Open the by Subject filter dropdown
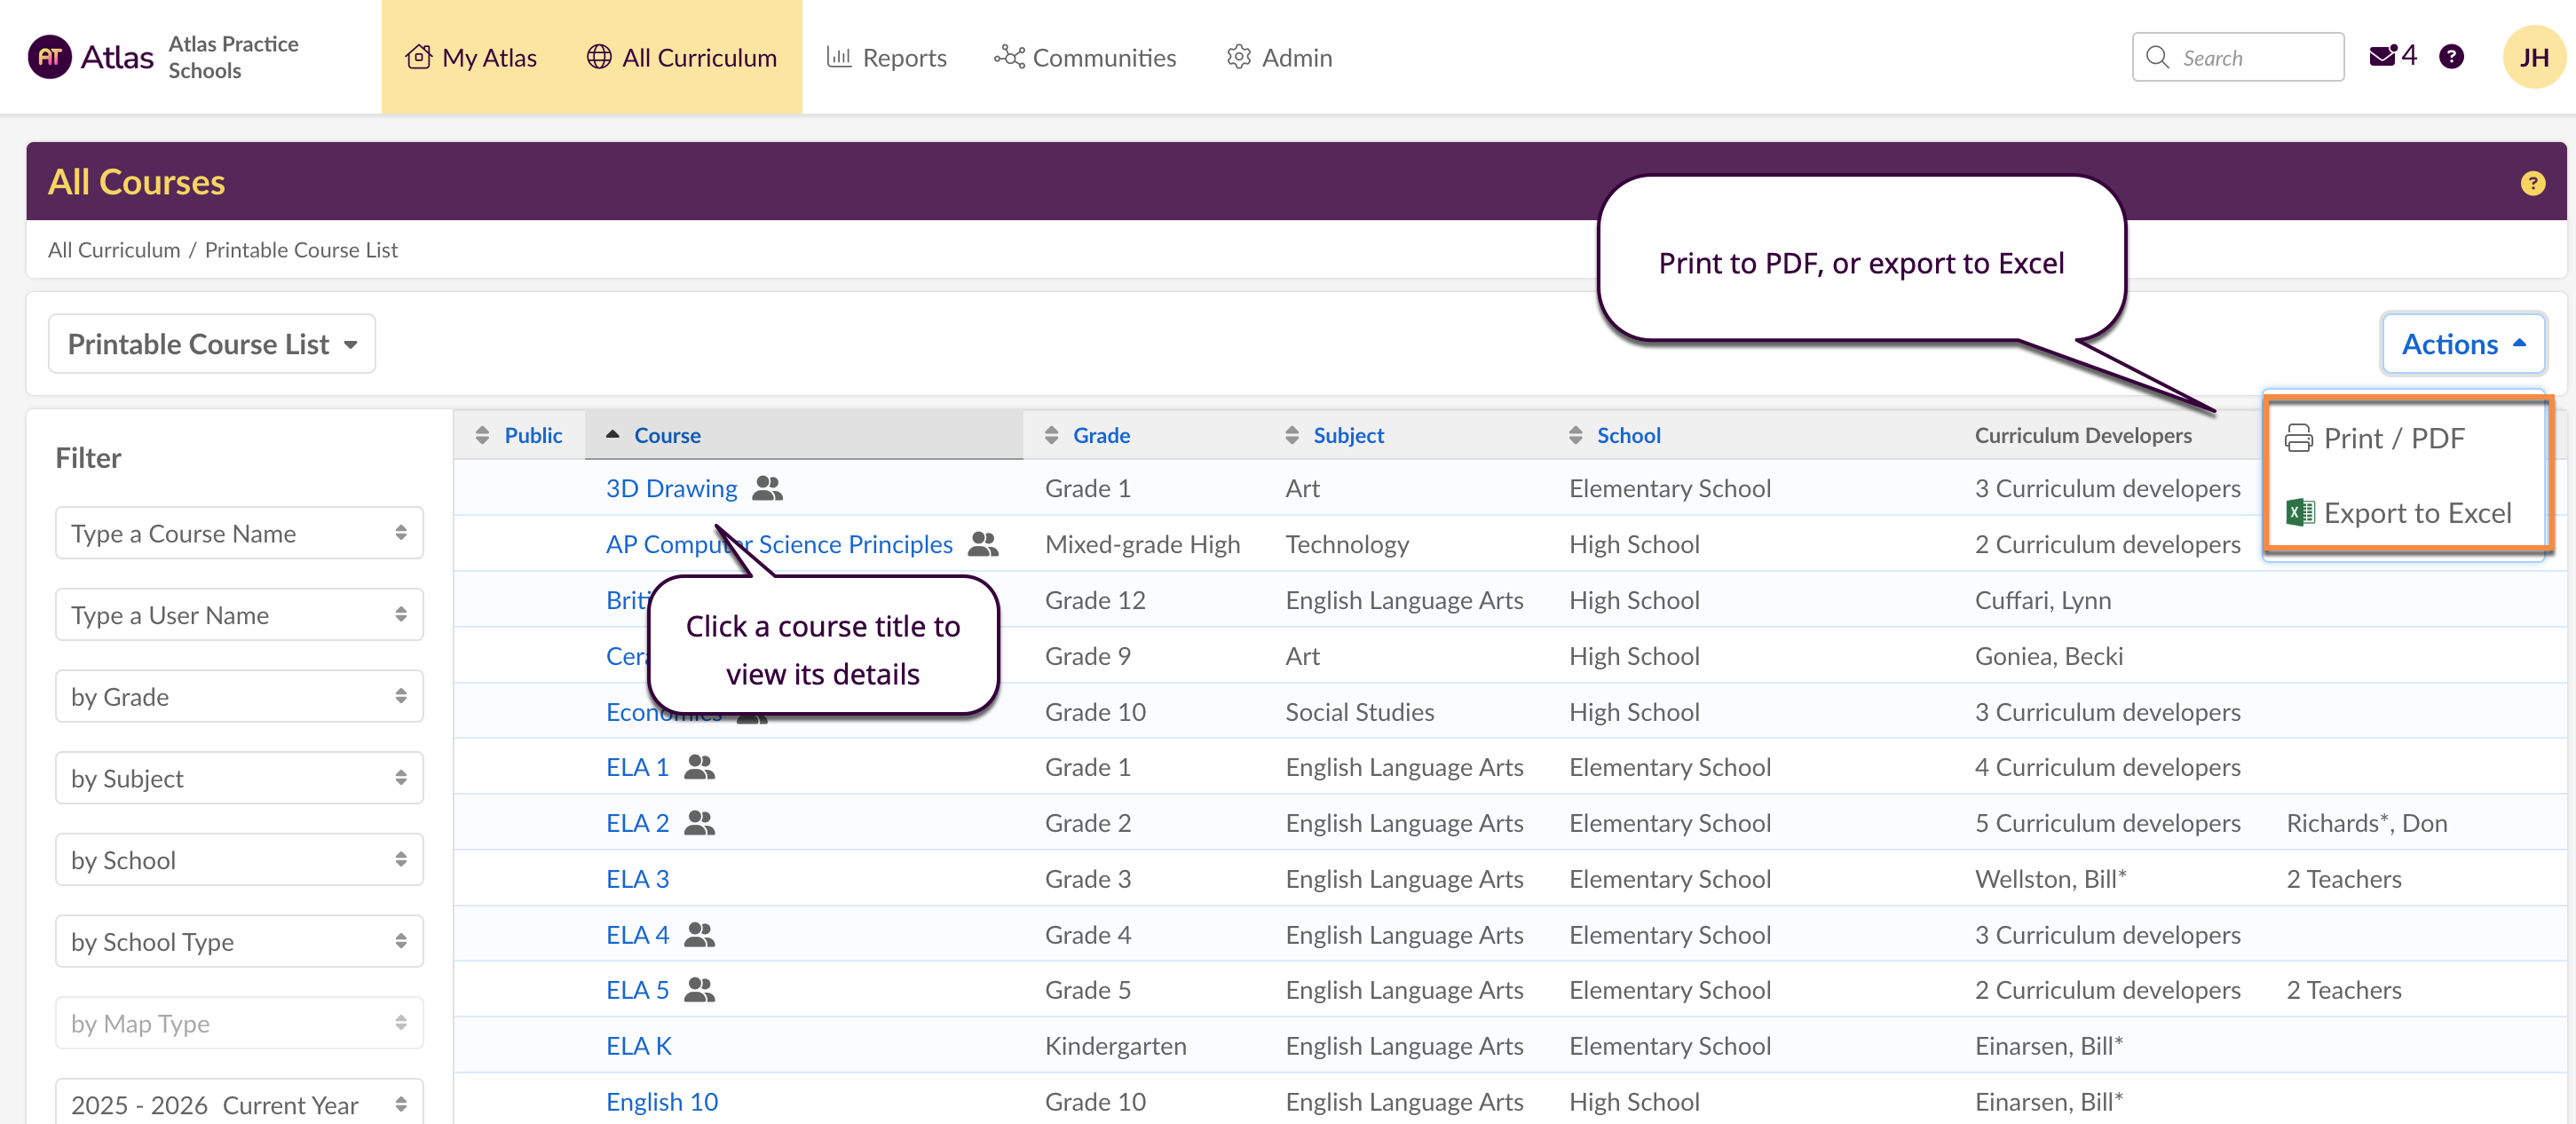This screenshot has height=1124, width=2576. [239, 778]
